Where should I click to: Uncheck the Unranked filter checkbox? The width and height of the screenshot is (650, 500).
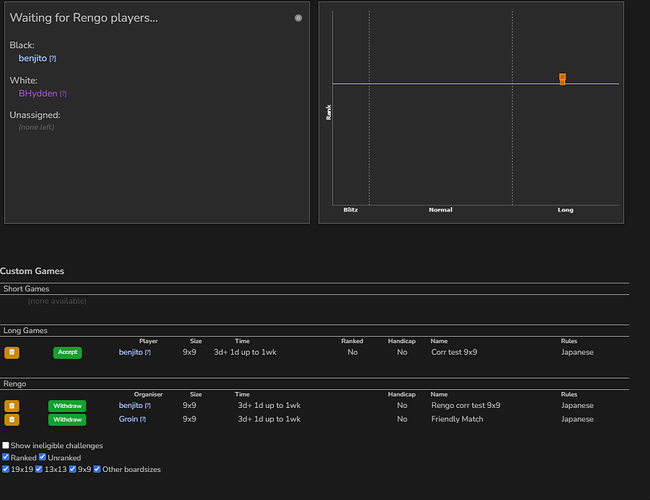click(x=43, y=458)
